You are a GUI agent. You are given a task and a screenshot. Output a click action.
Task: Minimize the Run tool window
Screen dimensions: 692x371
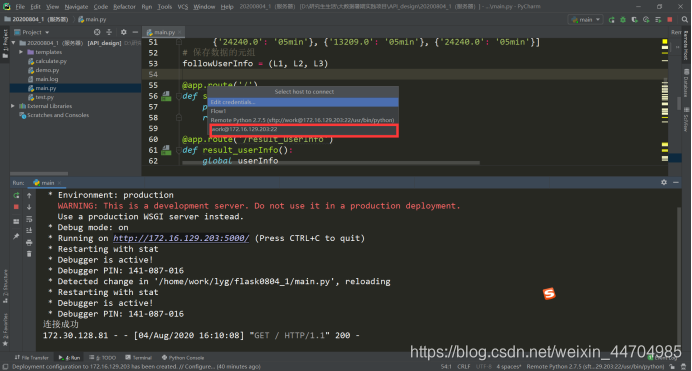[676, 182]
